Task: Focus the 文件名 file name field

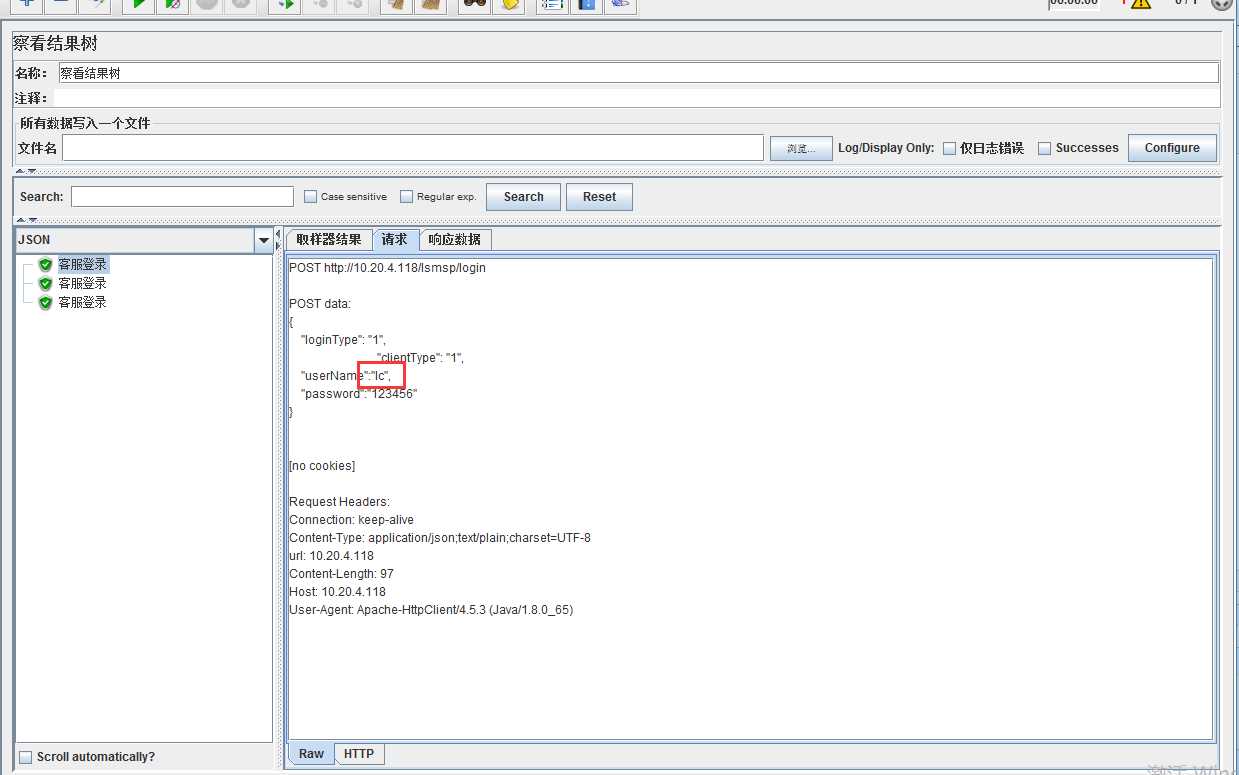Action: point(413,148)
